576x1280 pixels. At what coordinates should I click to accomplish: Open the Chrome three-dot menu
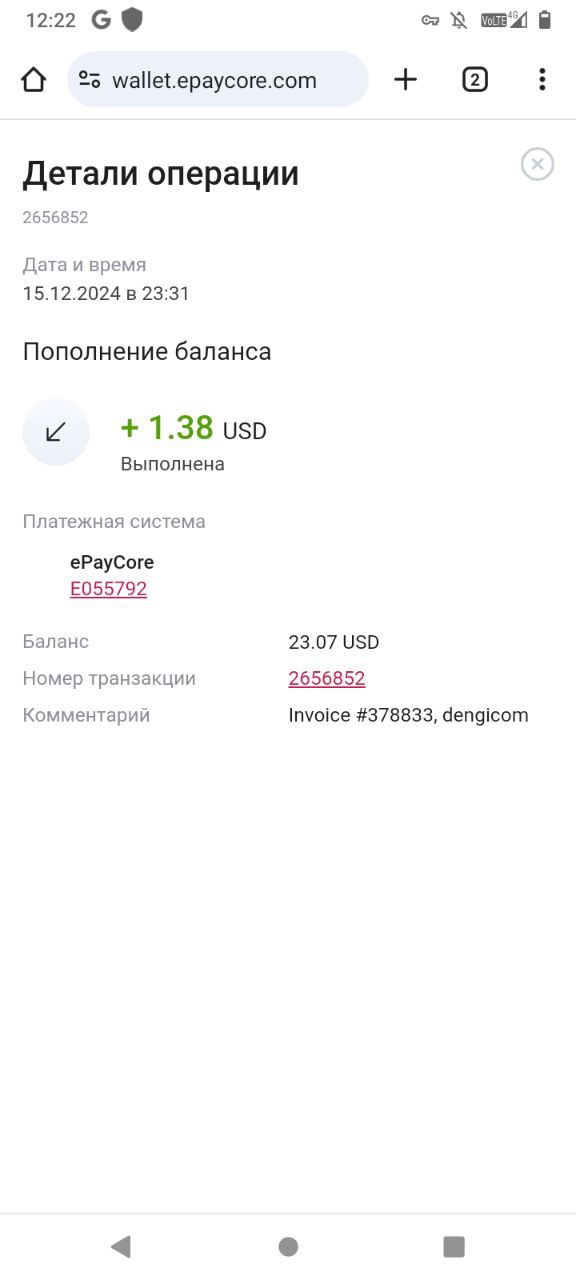[542, 80]
